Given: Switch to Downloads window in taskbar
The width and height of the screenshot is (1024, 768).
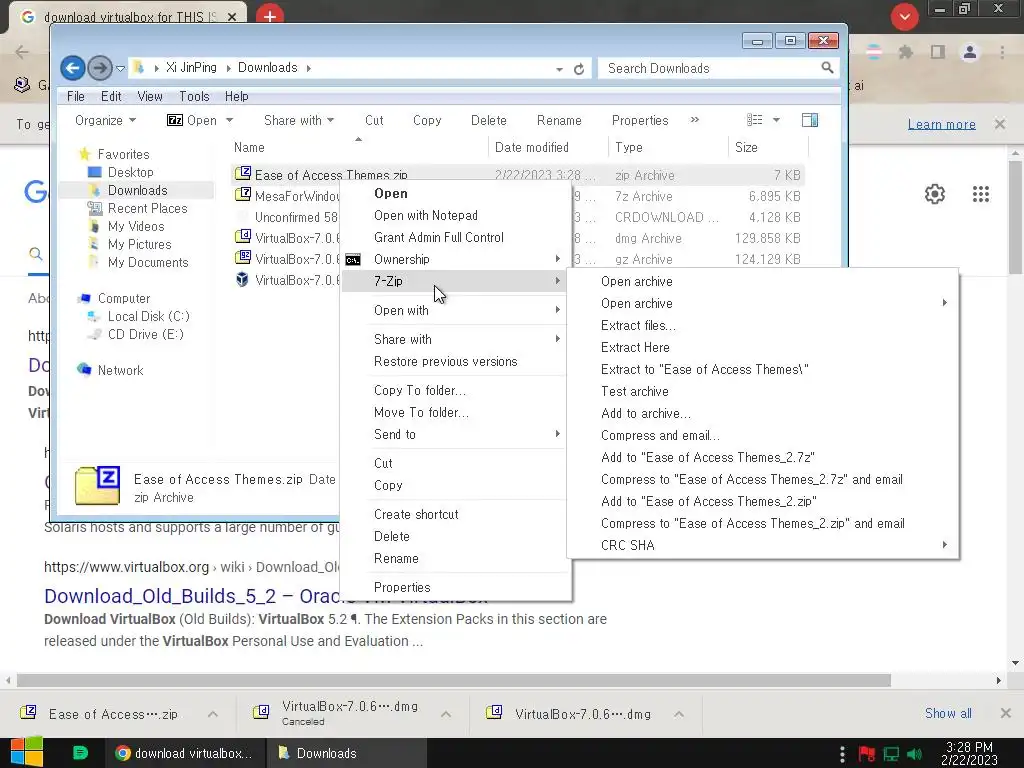Looking at the screenshot, I should pyautogui.click(x=346, y=753).
